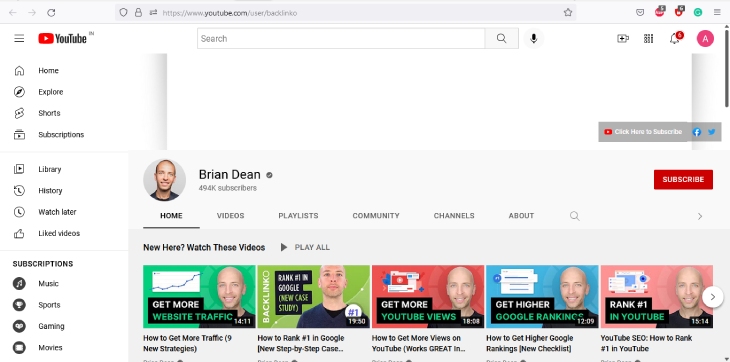Open the notifications bell
This screenshot has width=730, height=362.
coord(675,39)
